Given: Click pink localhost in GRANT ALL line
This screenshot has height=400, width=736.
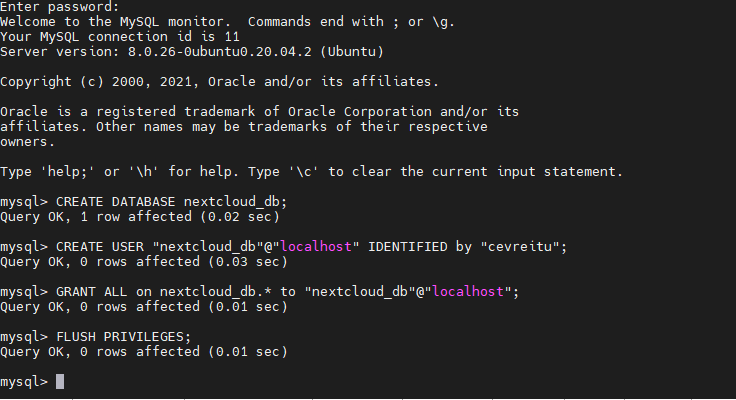Looking at the screenshot, I should coord(468,292).
